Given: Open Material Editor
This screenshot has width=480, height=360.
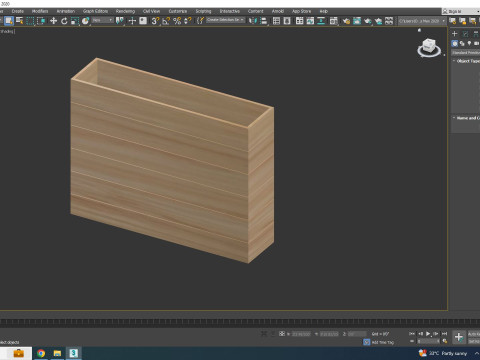Looking at the screenshot, I should coord(334,21).
